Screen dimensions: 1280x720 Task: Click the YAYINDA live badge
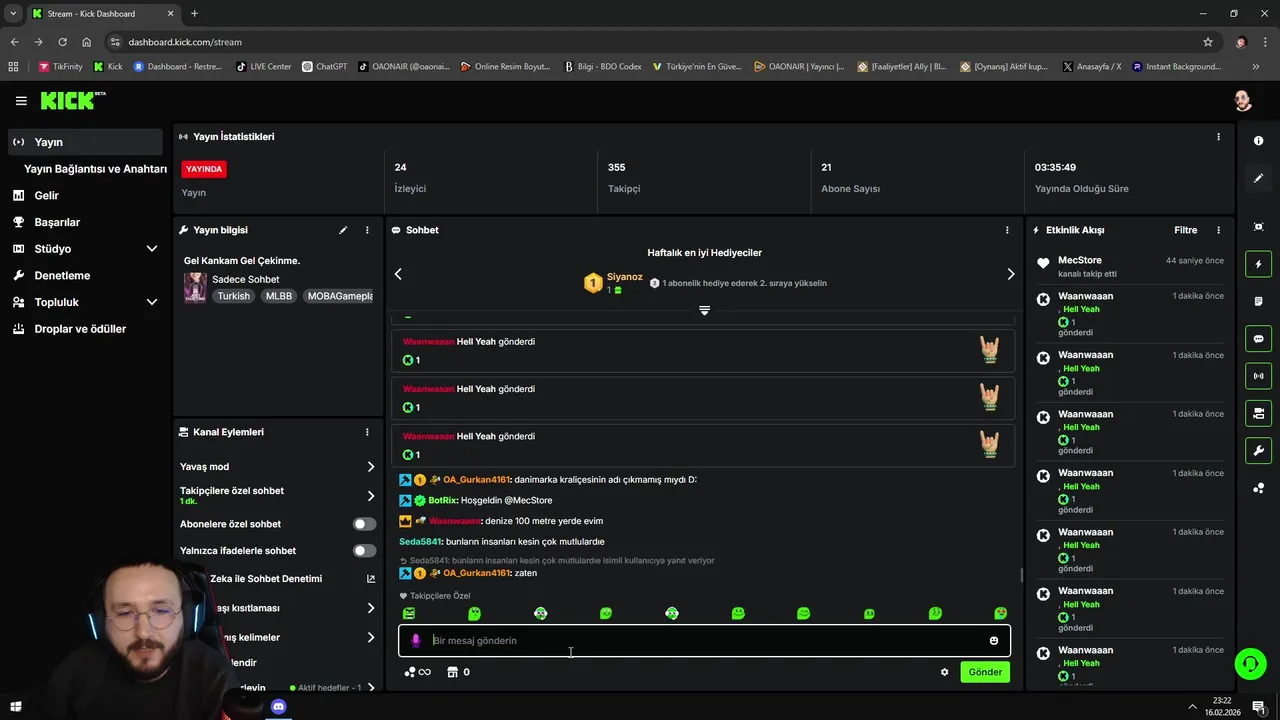pyautogui.click(x=204, y=169)
